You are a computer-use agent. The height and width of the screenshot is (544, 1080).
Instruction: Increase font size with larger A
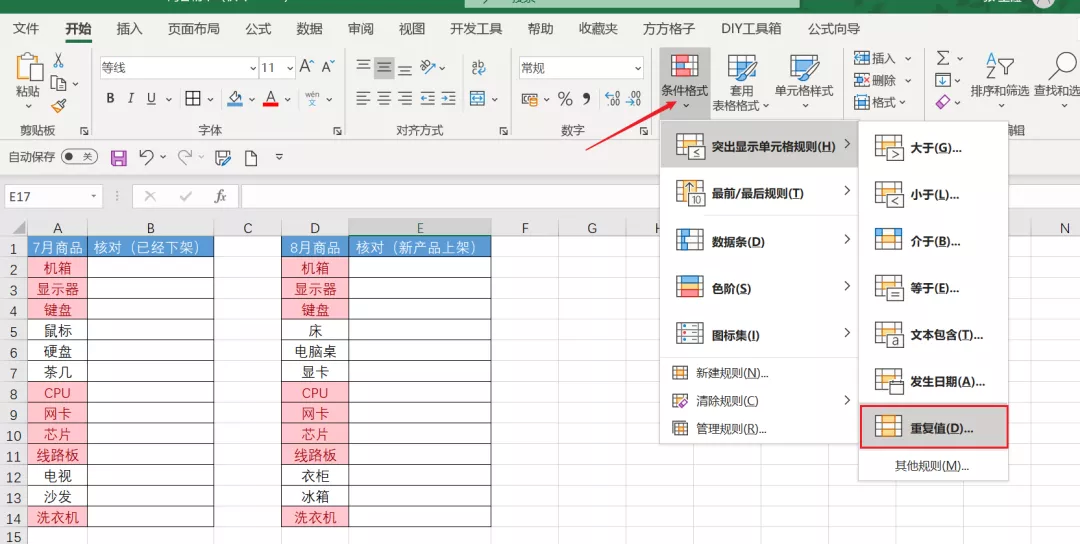307,67
